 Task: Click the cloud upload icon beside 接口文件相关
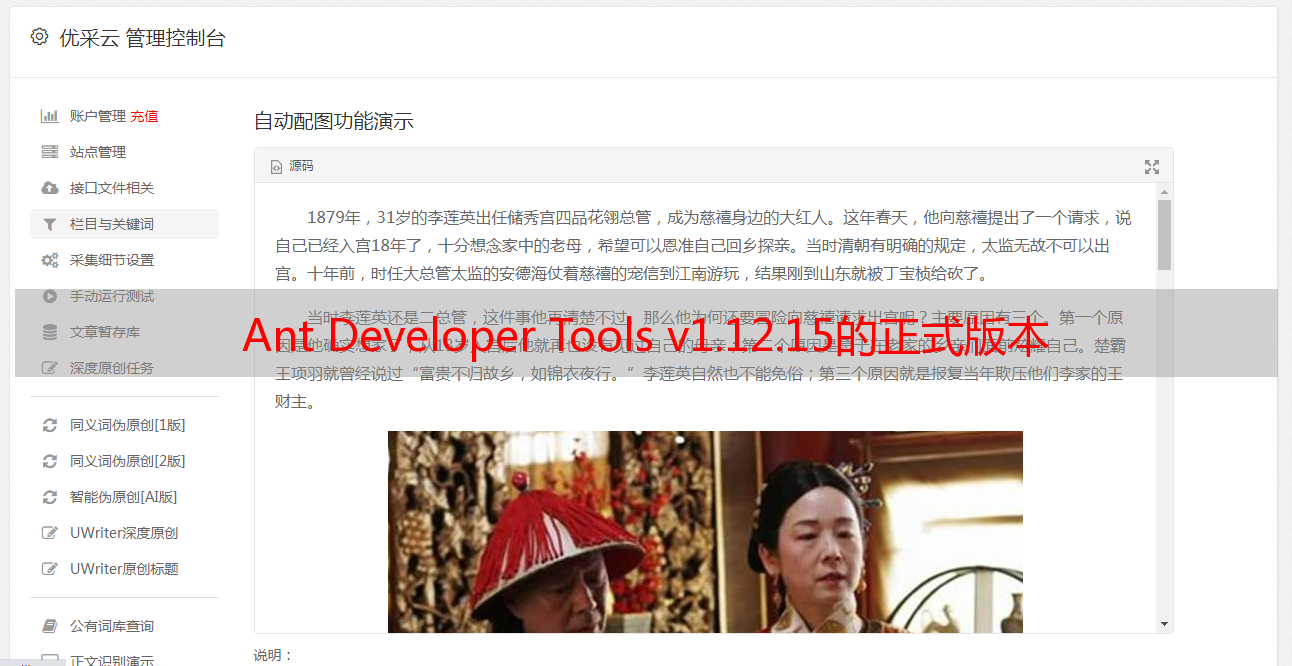pyautogui.click(x=49, y=188)
